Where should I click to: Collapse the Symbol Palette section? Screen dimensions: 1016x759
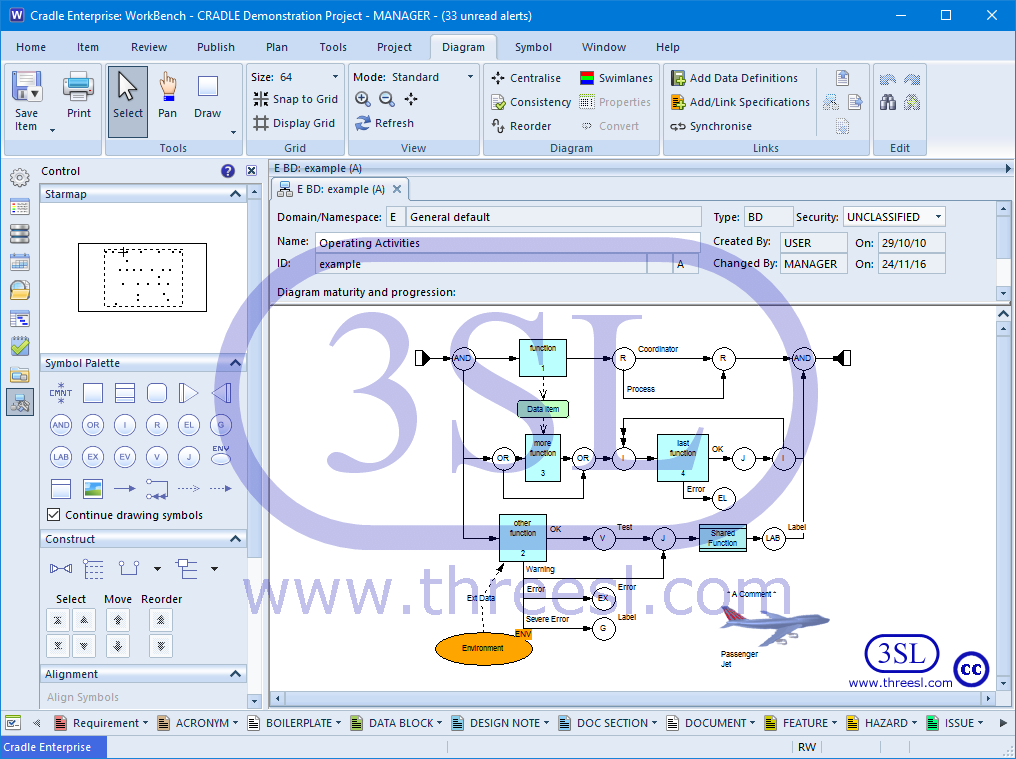(x=235, y=363)
